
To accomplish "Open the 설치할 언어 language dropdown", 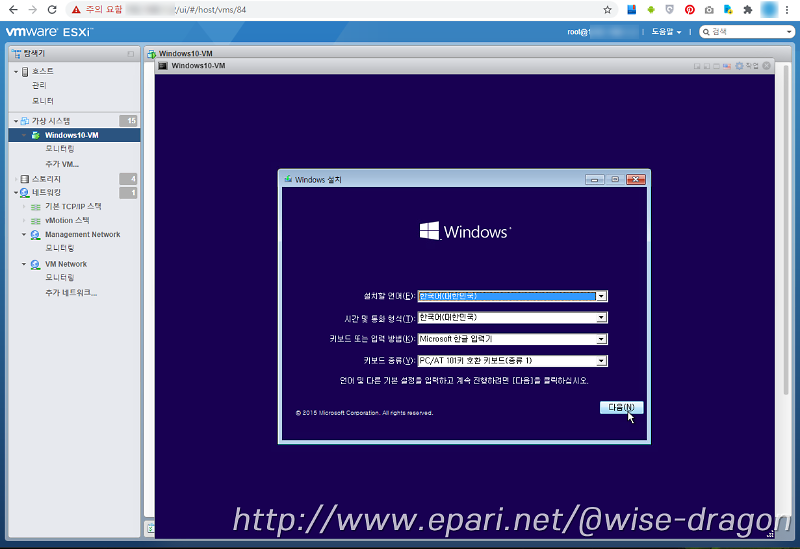I will point(602,296).
